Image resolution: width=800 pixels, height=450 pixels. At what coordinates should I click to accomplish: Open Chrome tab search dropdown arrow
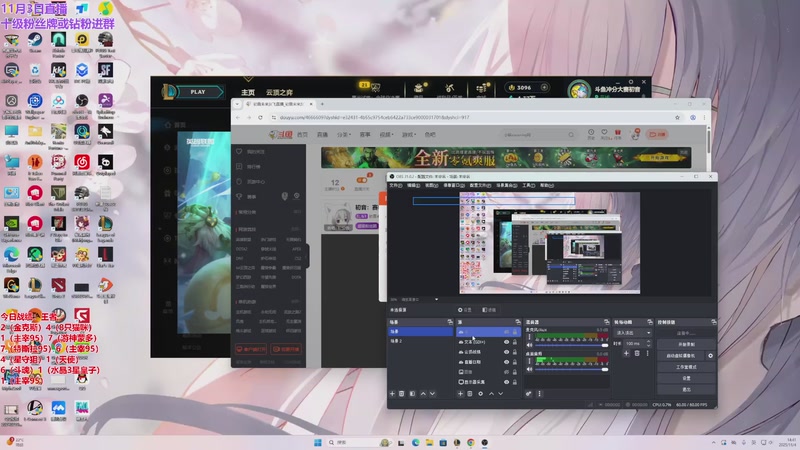[237, 104]
